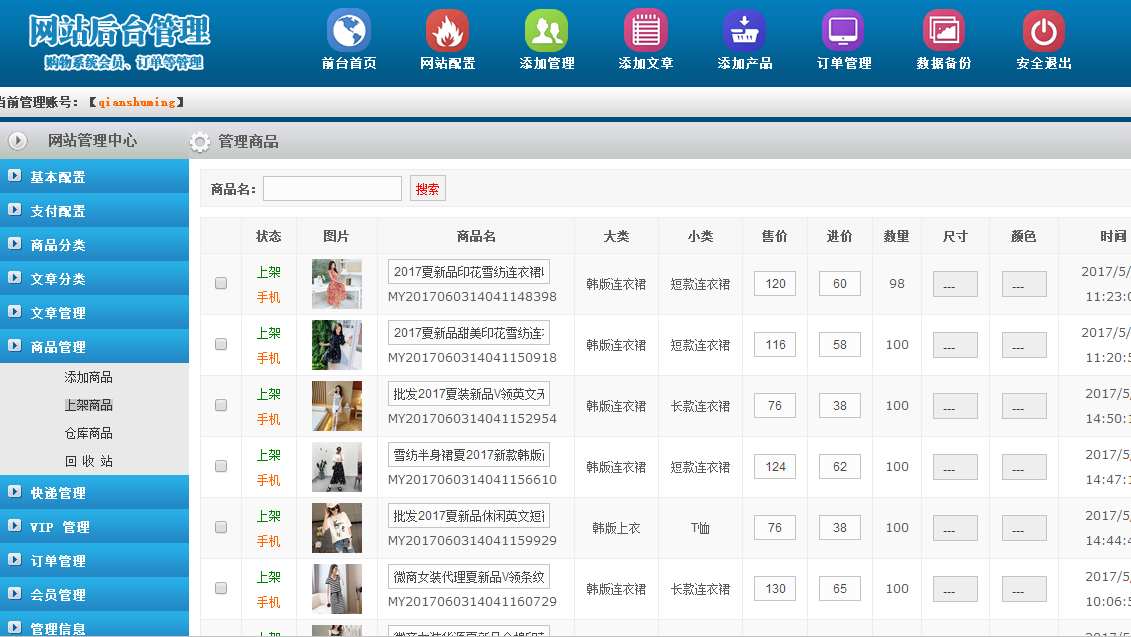The height and width of the screenshot is (637, 1131).
Task: Select 添加商品 in the sidebar submenu
Action: click(x=88, y=378)
